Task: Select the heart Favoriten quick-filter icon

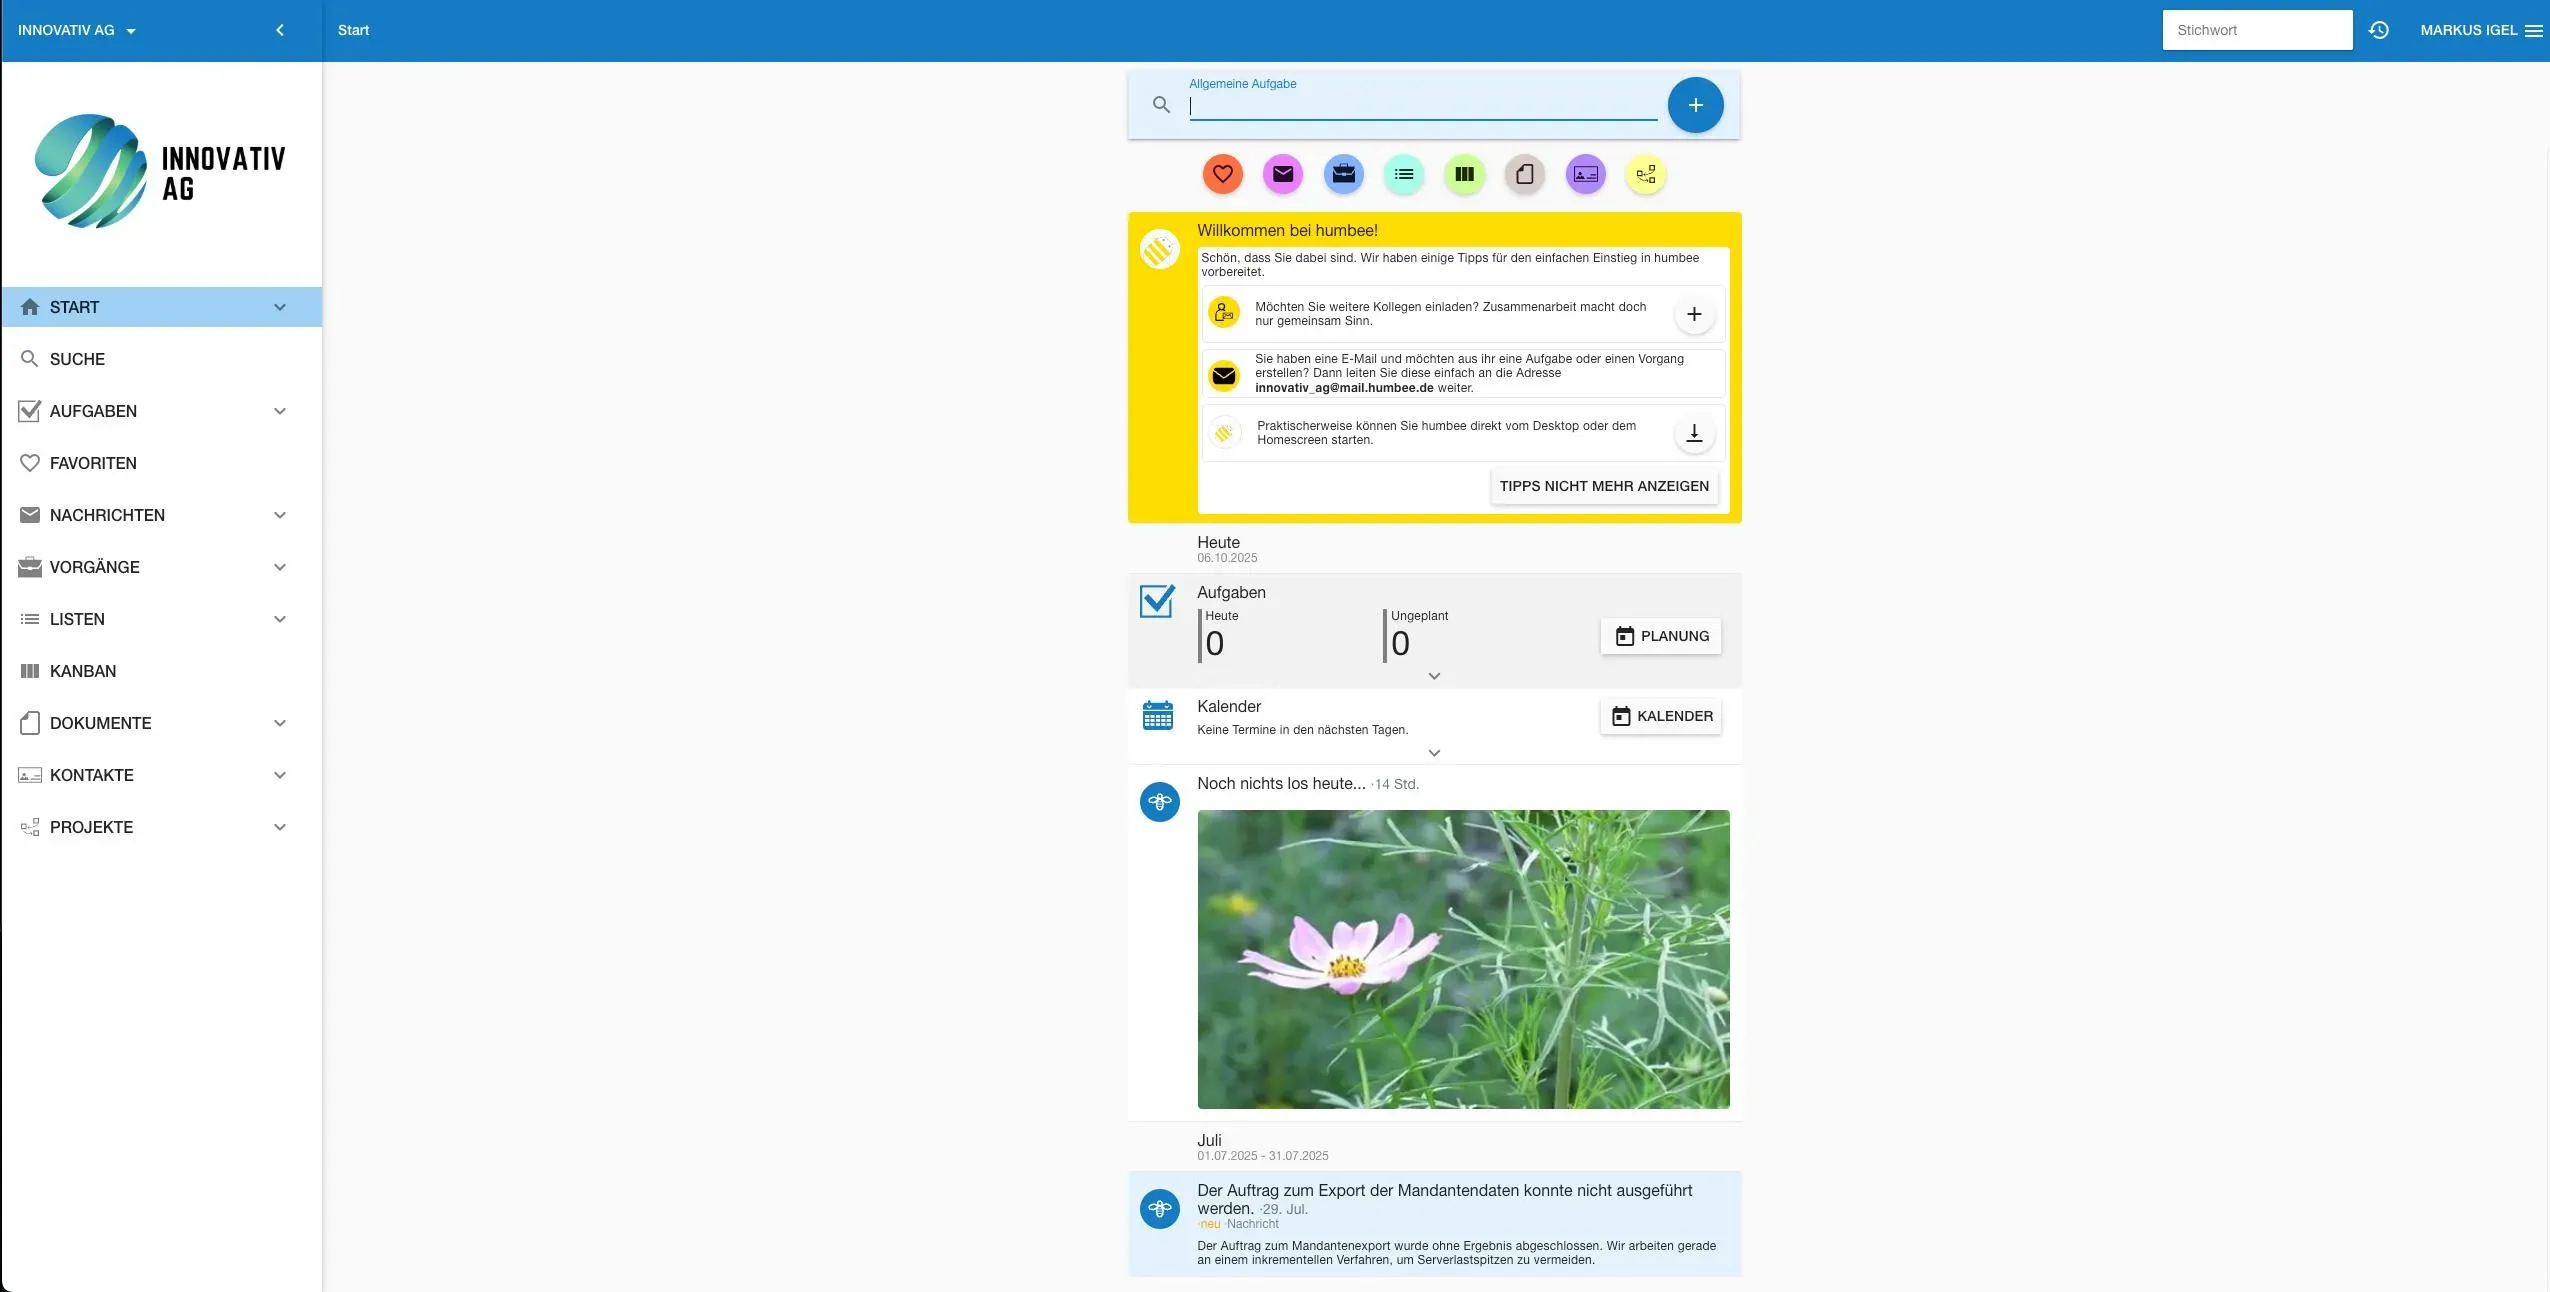Action: pos(1222,174)
